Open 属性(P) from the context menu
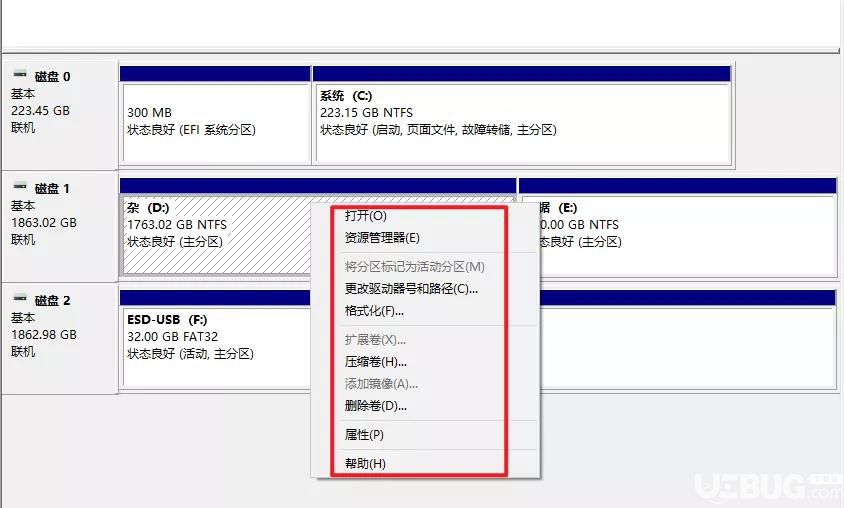The width and height of the screenshot is (844, 508). point(364,435)
